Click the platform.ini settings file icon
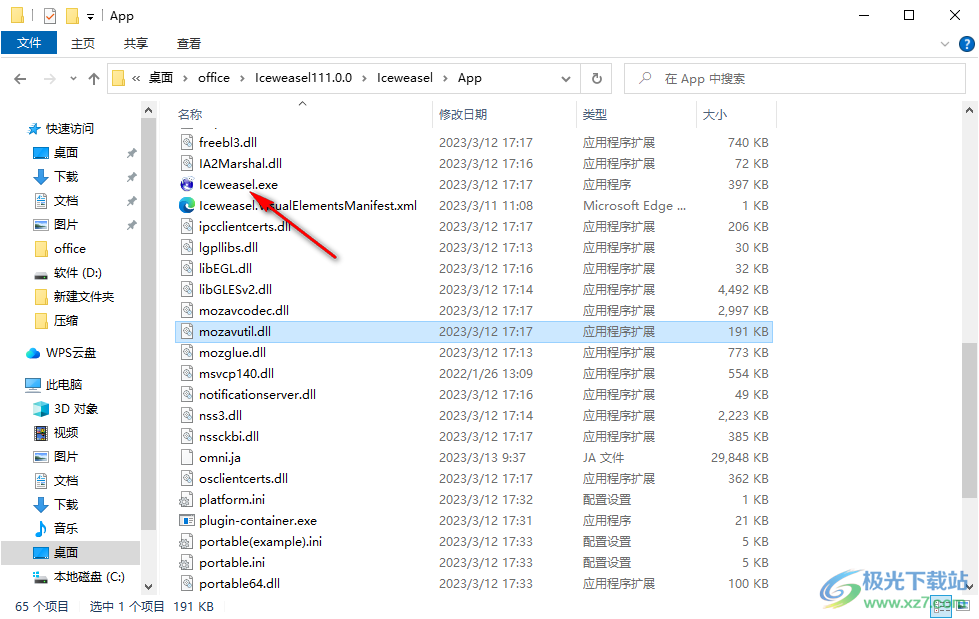The height and width of the screenshot is (619, 979). click(x=185, y=500)
